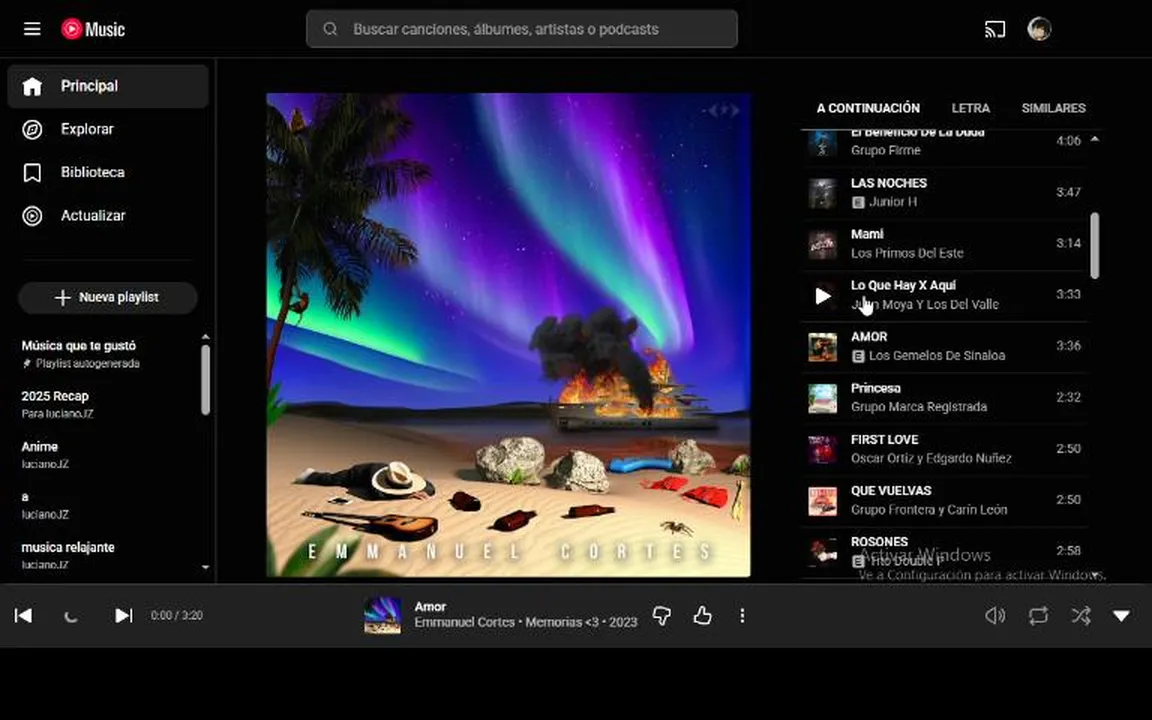Click the queue list scrollbar thumb
Image resolution: width=1152 pixels, height=720 pixels.
click(x=1095, y=245)
